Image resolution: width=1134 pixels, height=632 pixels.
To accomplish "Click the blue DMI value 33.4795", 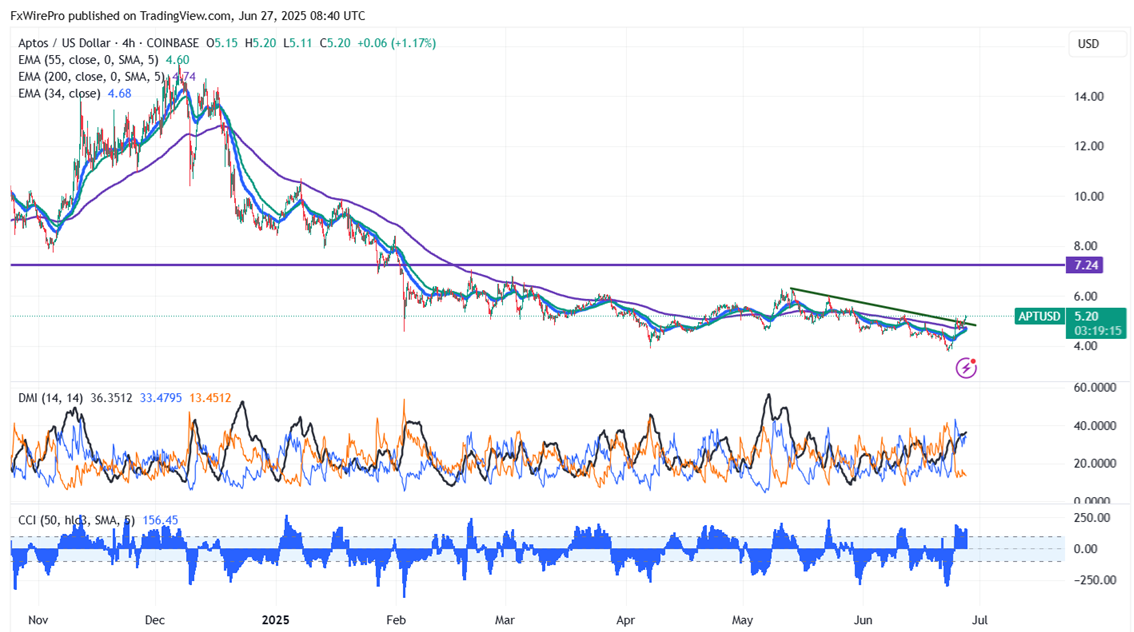I will pyautogui.click(x=161, y=398).
